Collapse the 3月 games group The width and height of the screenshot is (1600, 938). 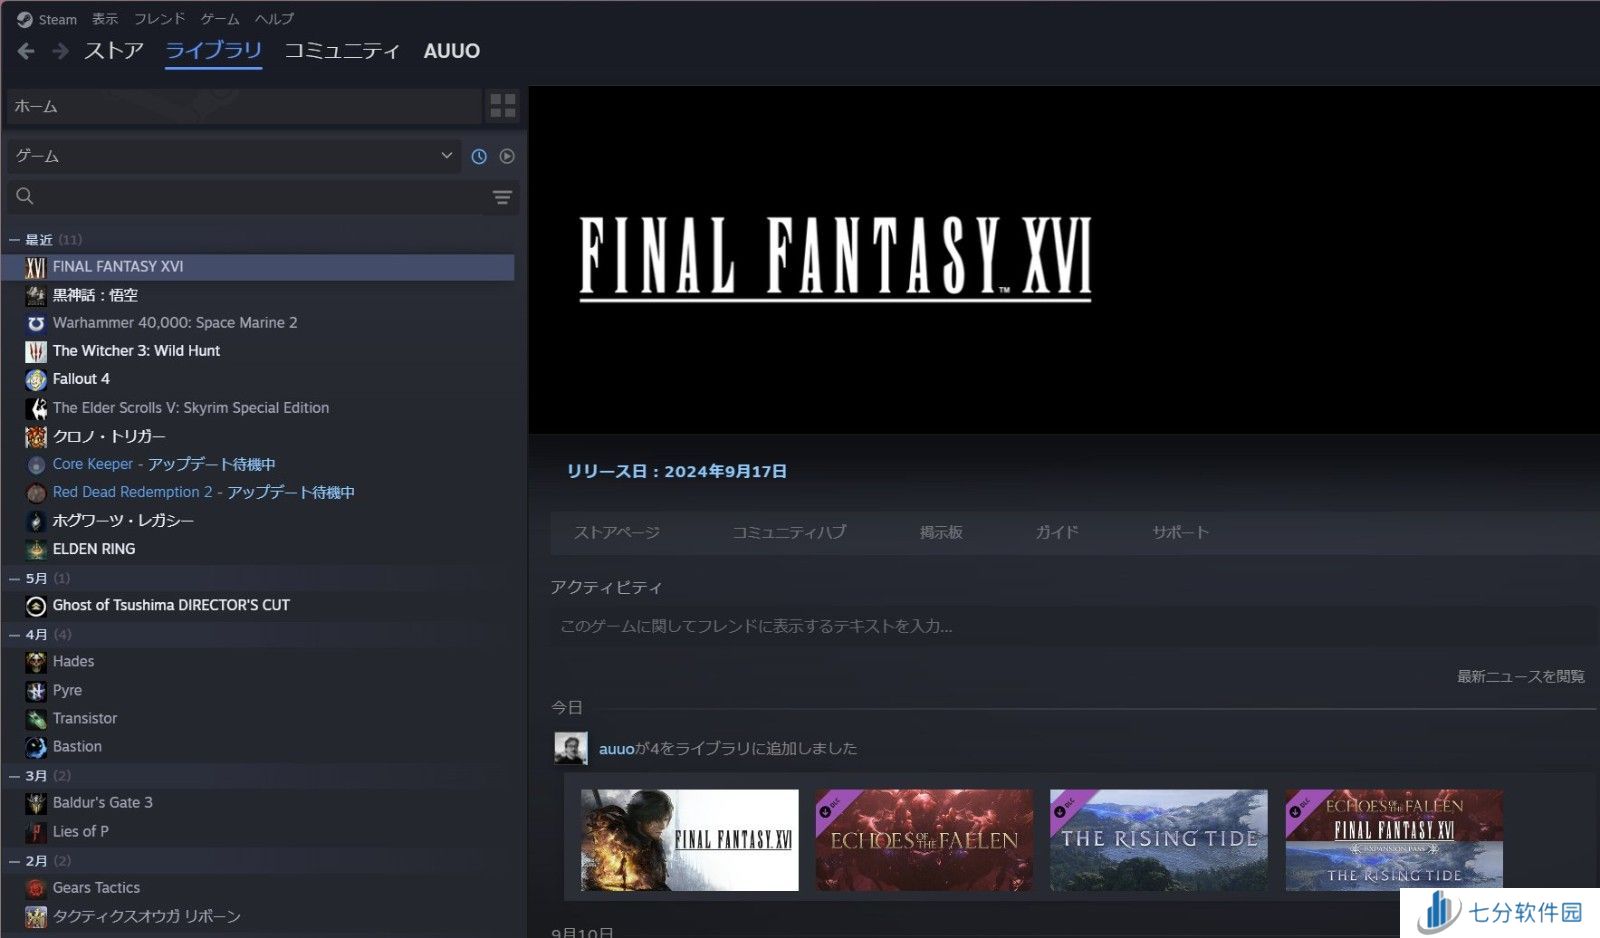(x=14, y=776)
